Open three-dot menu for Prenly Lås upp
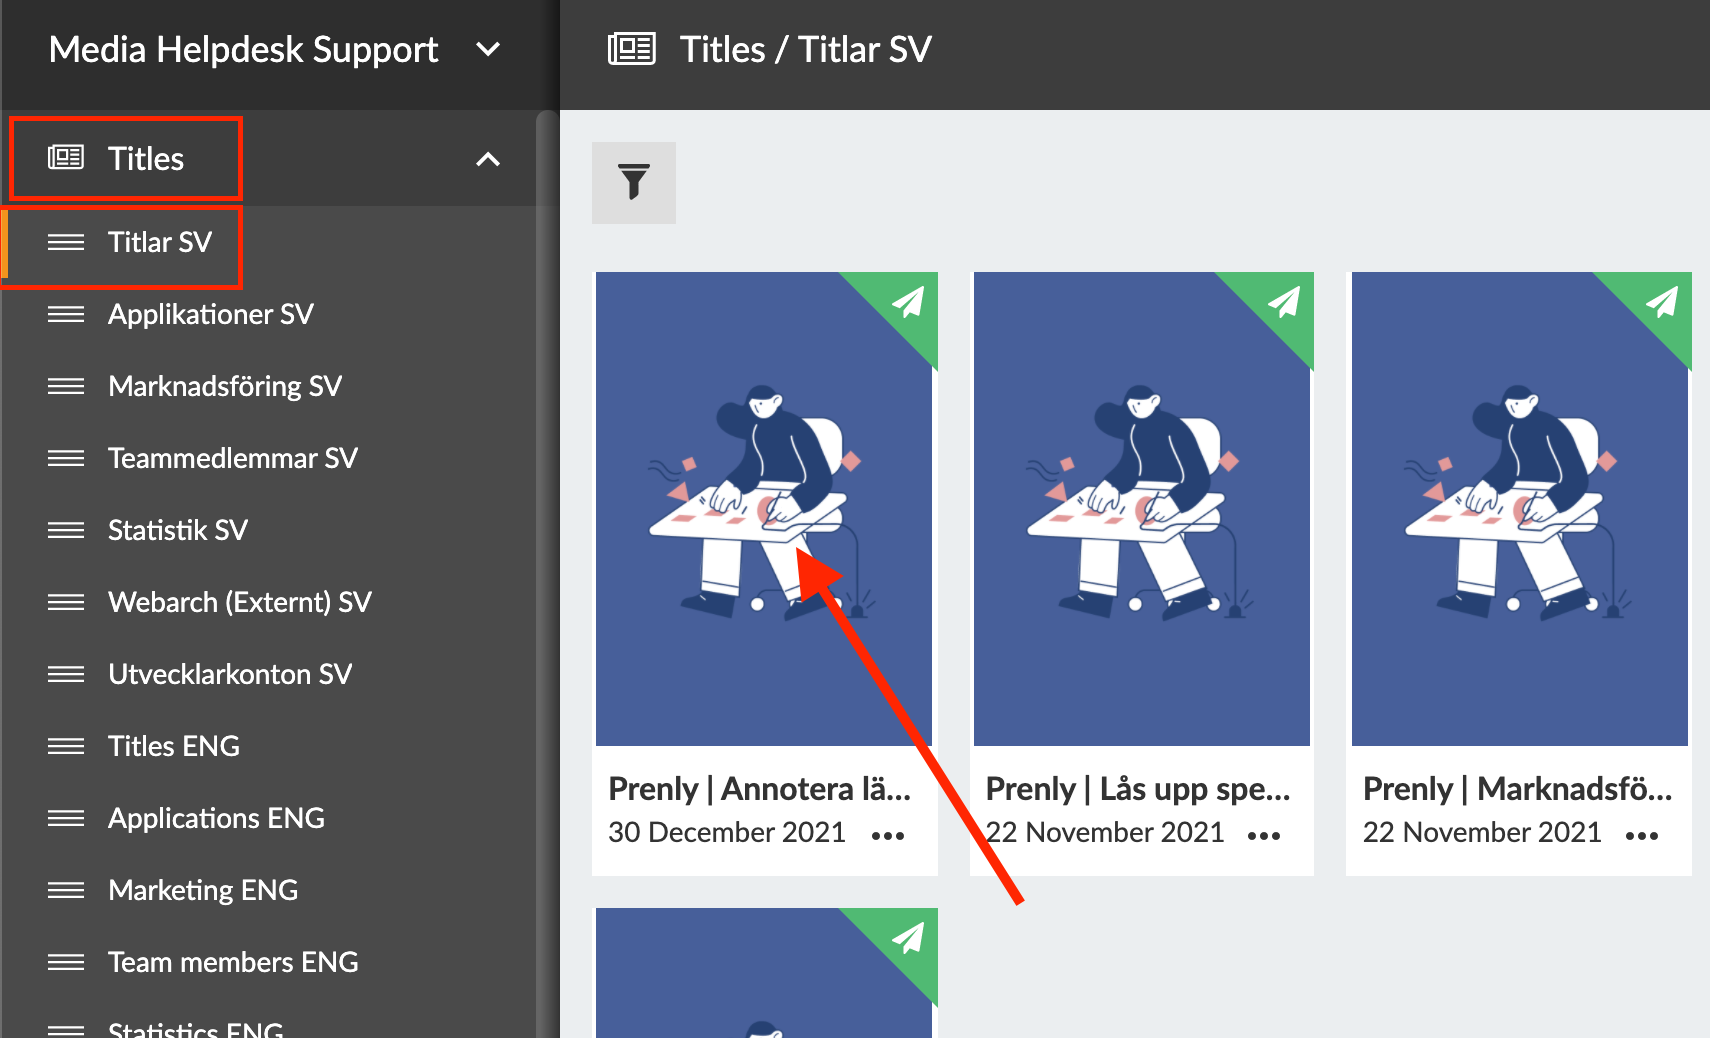This screenshot has height=1038, width=1710. click(x=1263, y=835)
